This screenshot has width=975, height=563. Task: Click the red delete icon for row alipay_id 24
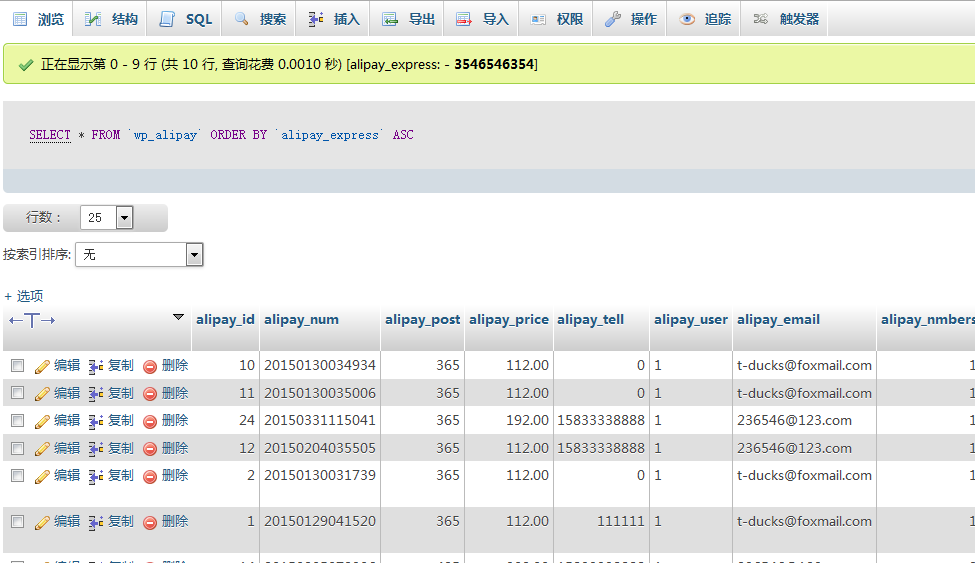[x=150, y=421]
